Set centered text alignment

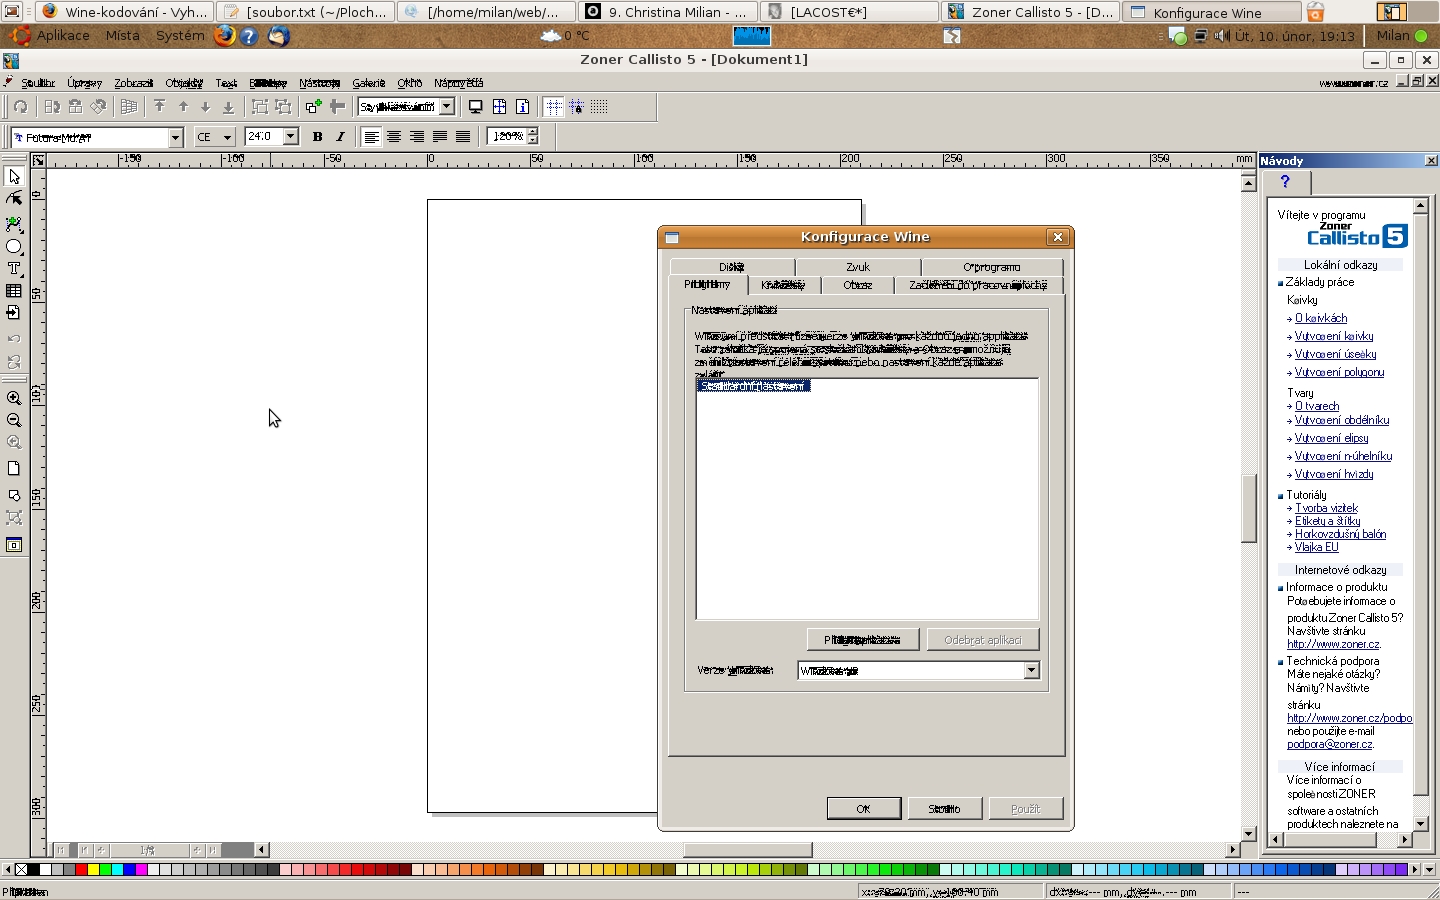[x=394, y=136]
